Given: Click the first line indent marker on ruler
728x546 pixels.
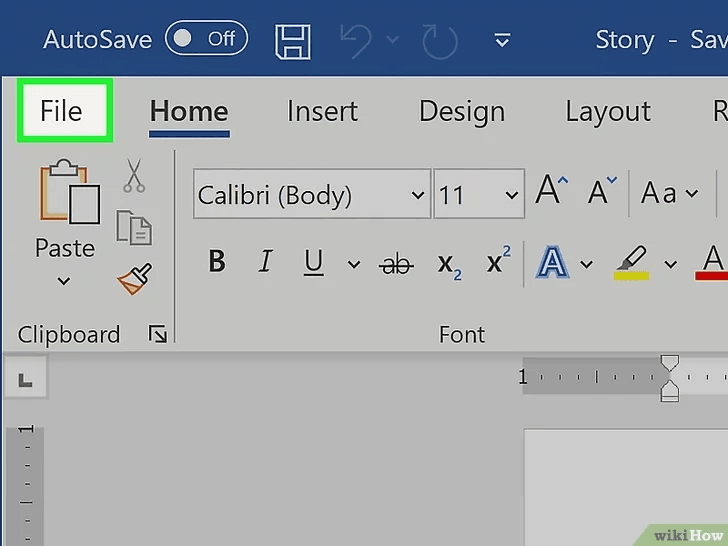Looking at the screenshot, I should [x=670, y=363].
